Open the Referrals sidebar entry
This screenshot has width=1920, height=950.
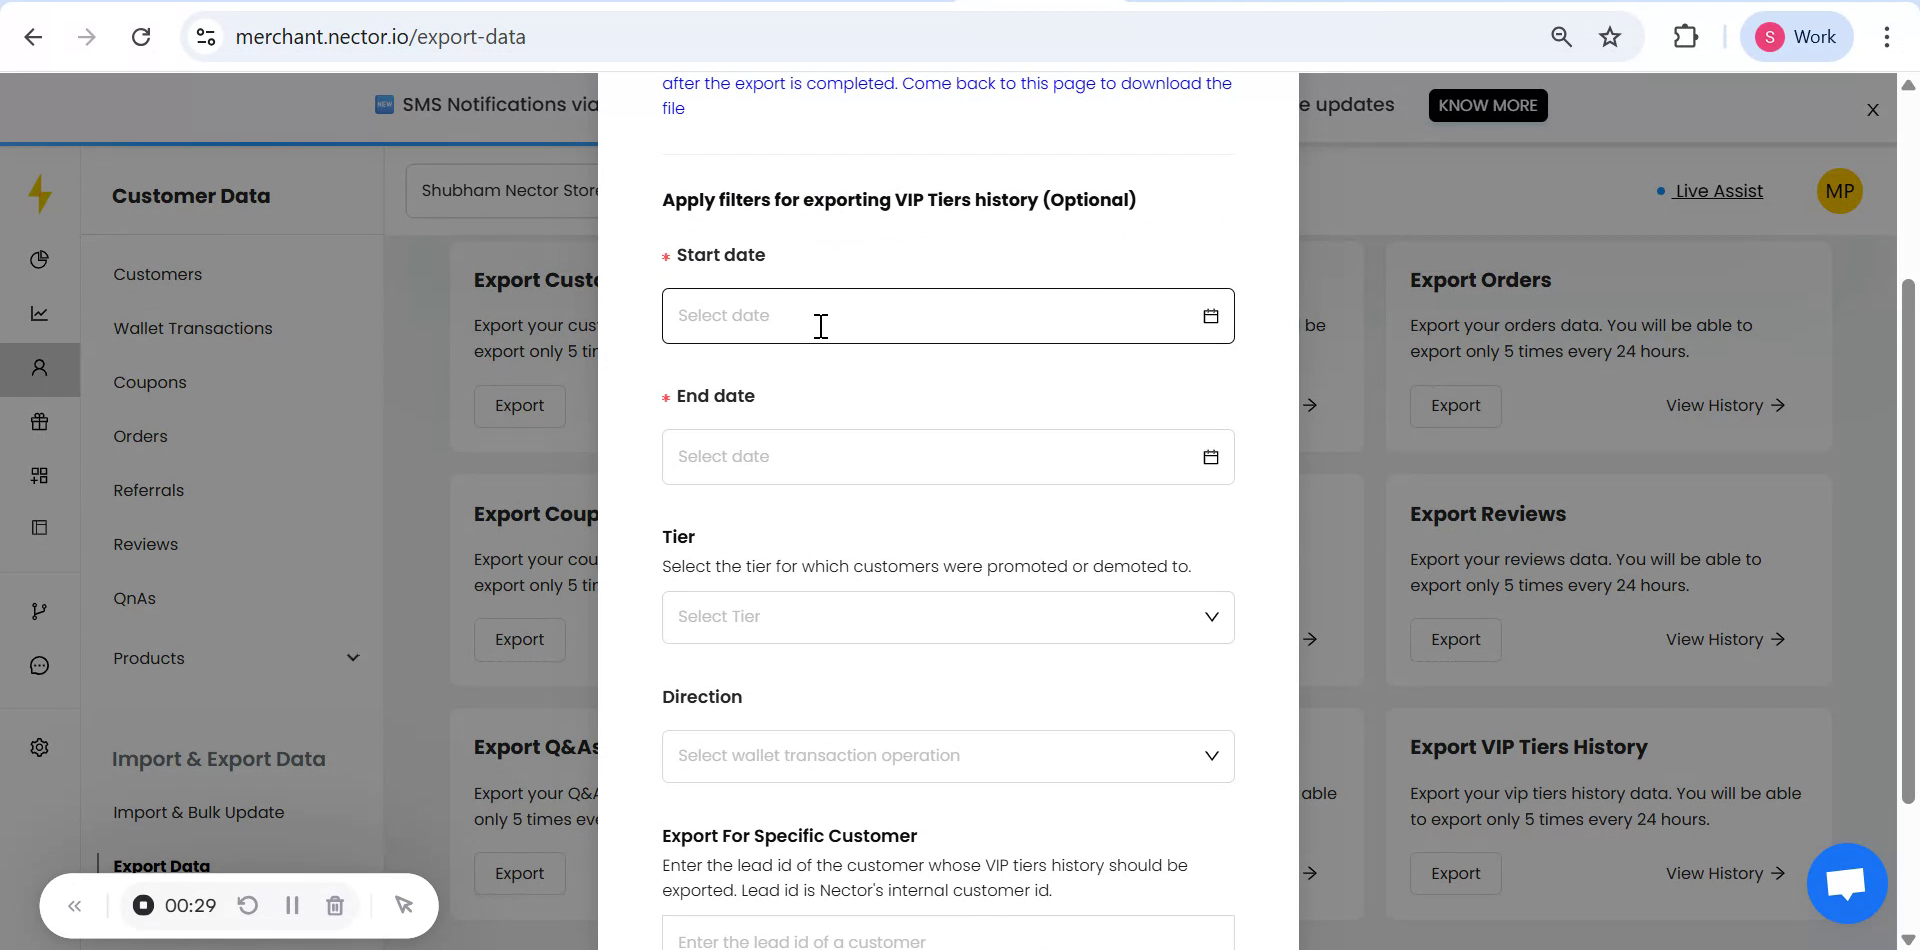pos(148,490)
